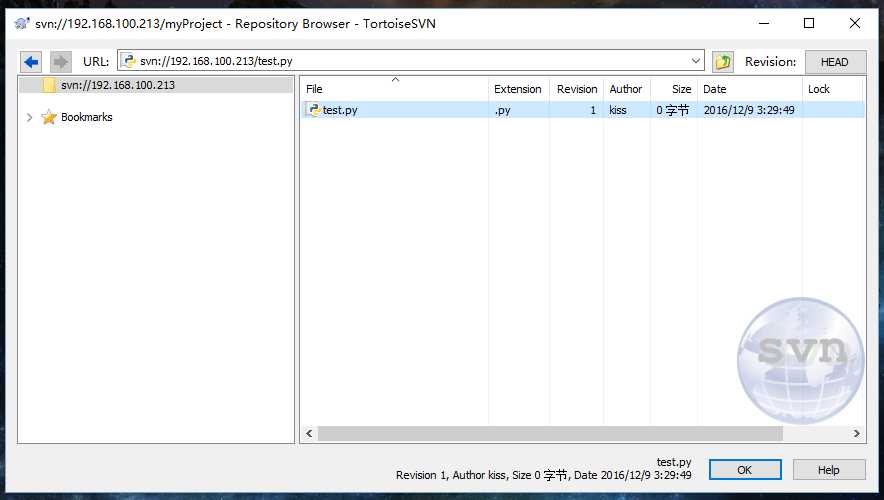Screen dimensions: 884x500
Task: Open the URL combo box dropdown arrow
Action: click(x=696, y=61)
